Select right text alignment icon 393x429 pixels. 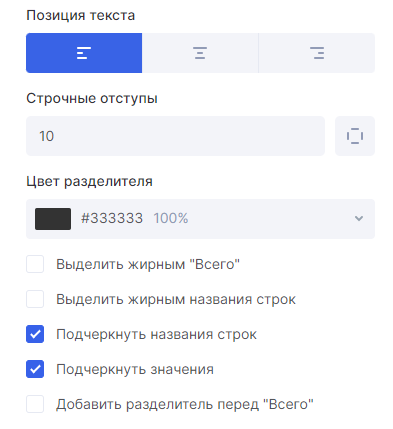point(317,53)
